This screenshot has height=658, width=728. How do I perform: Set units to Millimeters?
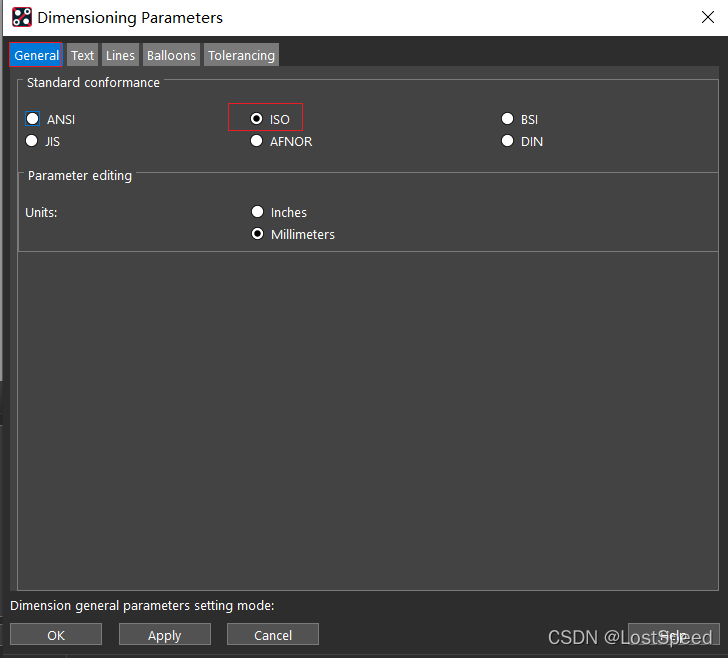[x=258, y=234]
